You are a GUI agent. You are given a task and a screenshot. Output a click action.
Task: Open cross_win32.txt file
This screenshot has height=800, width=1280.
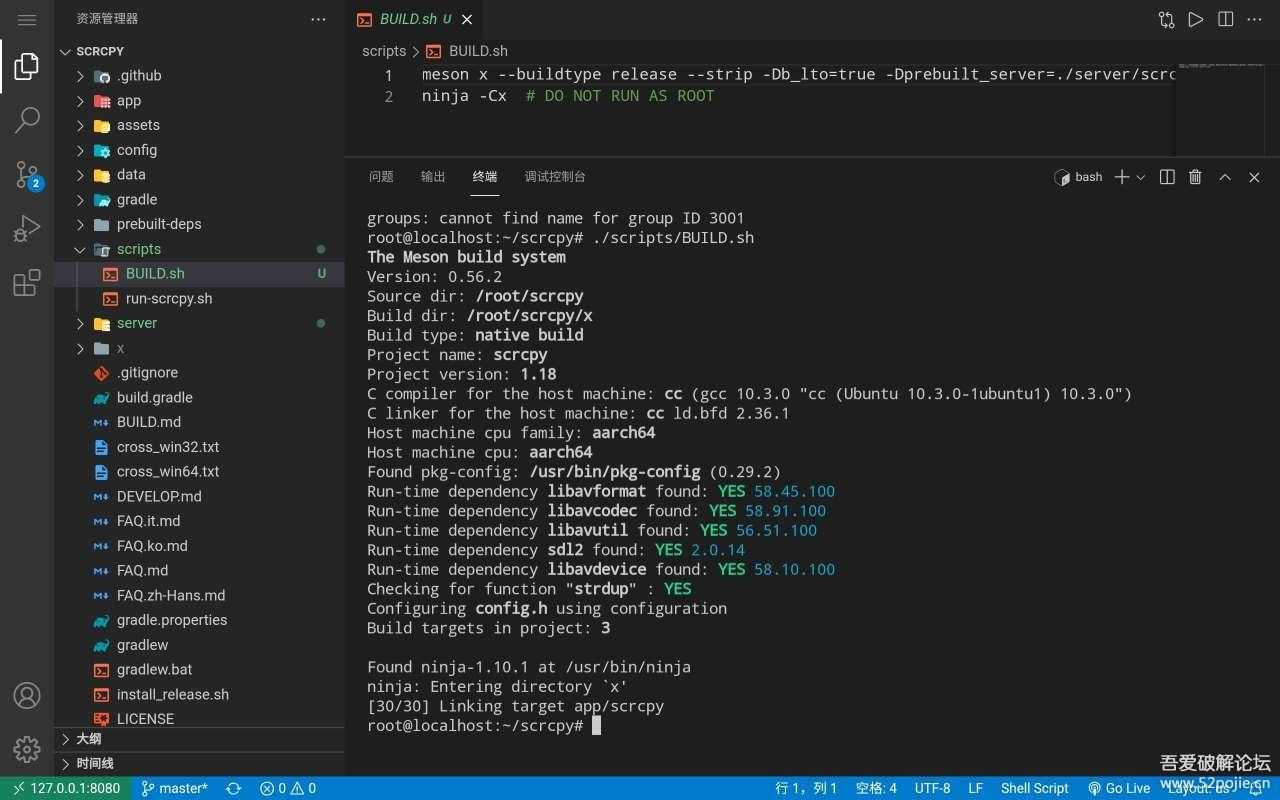(200, 447)
